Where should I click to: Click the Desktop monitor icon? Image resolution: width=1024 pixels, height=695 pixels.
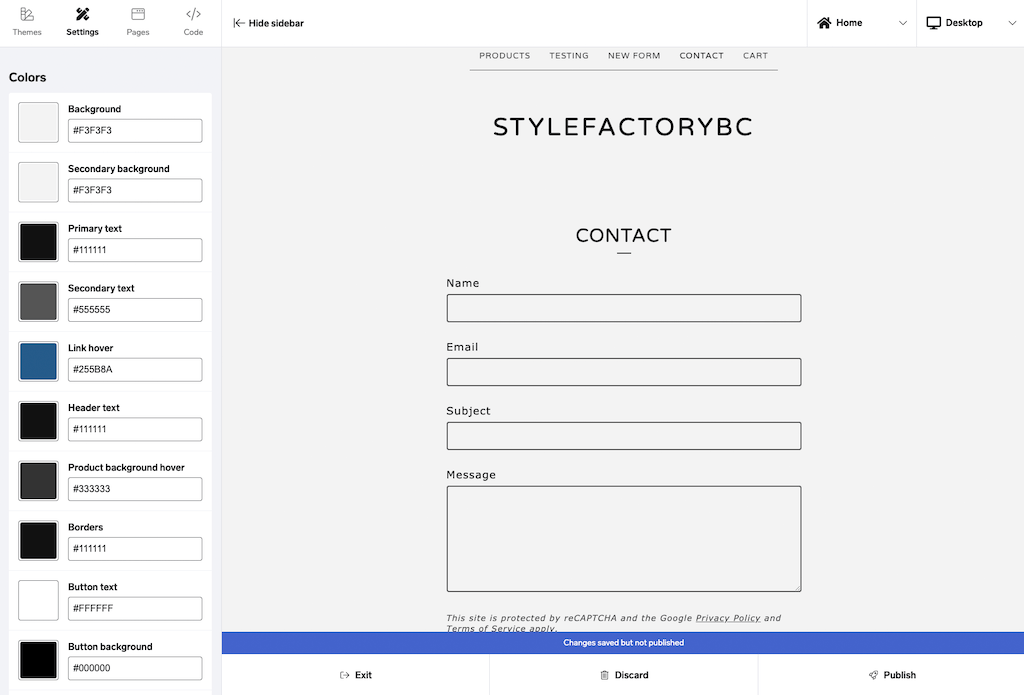934,23
